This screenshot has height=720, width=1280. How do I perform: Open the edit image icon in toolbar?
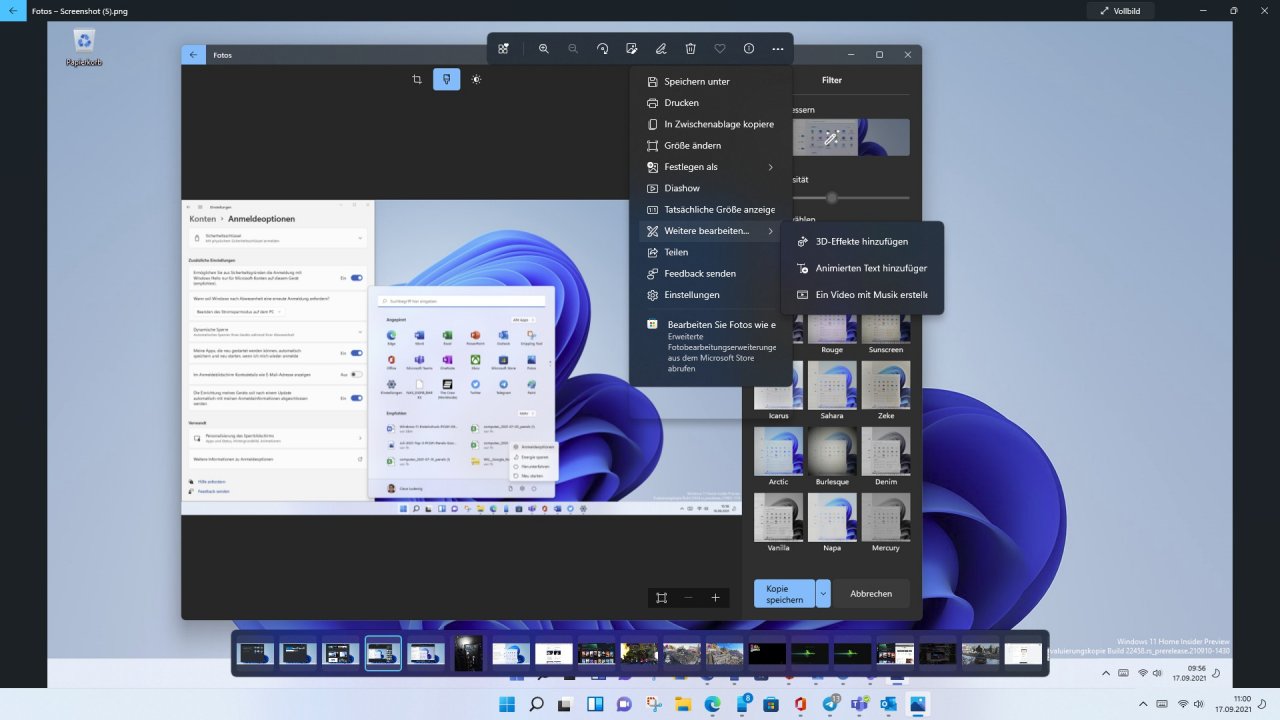(631, 48)
